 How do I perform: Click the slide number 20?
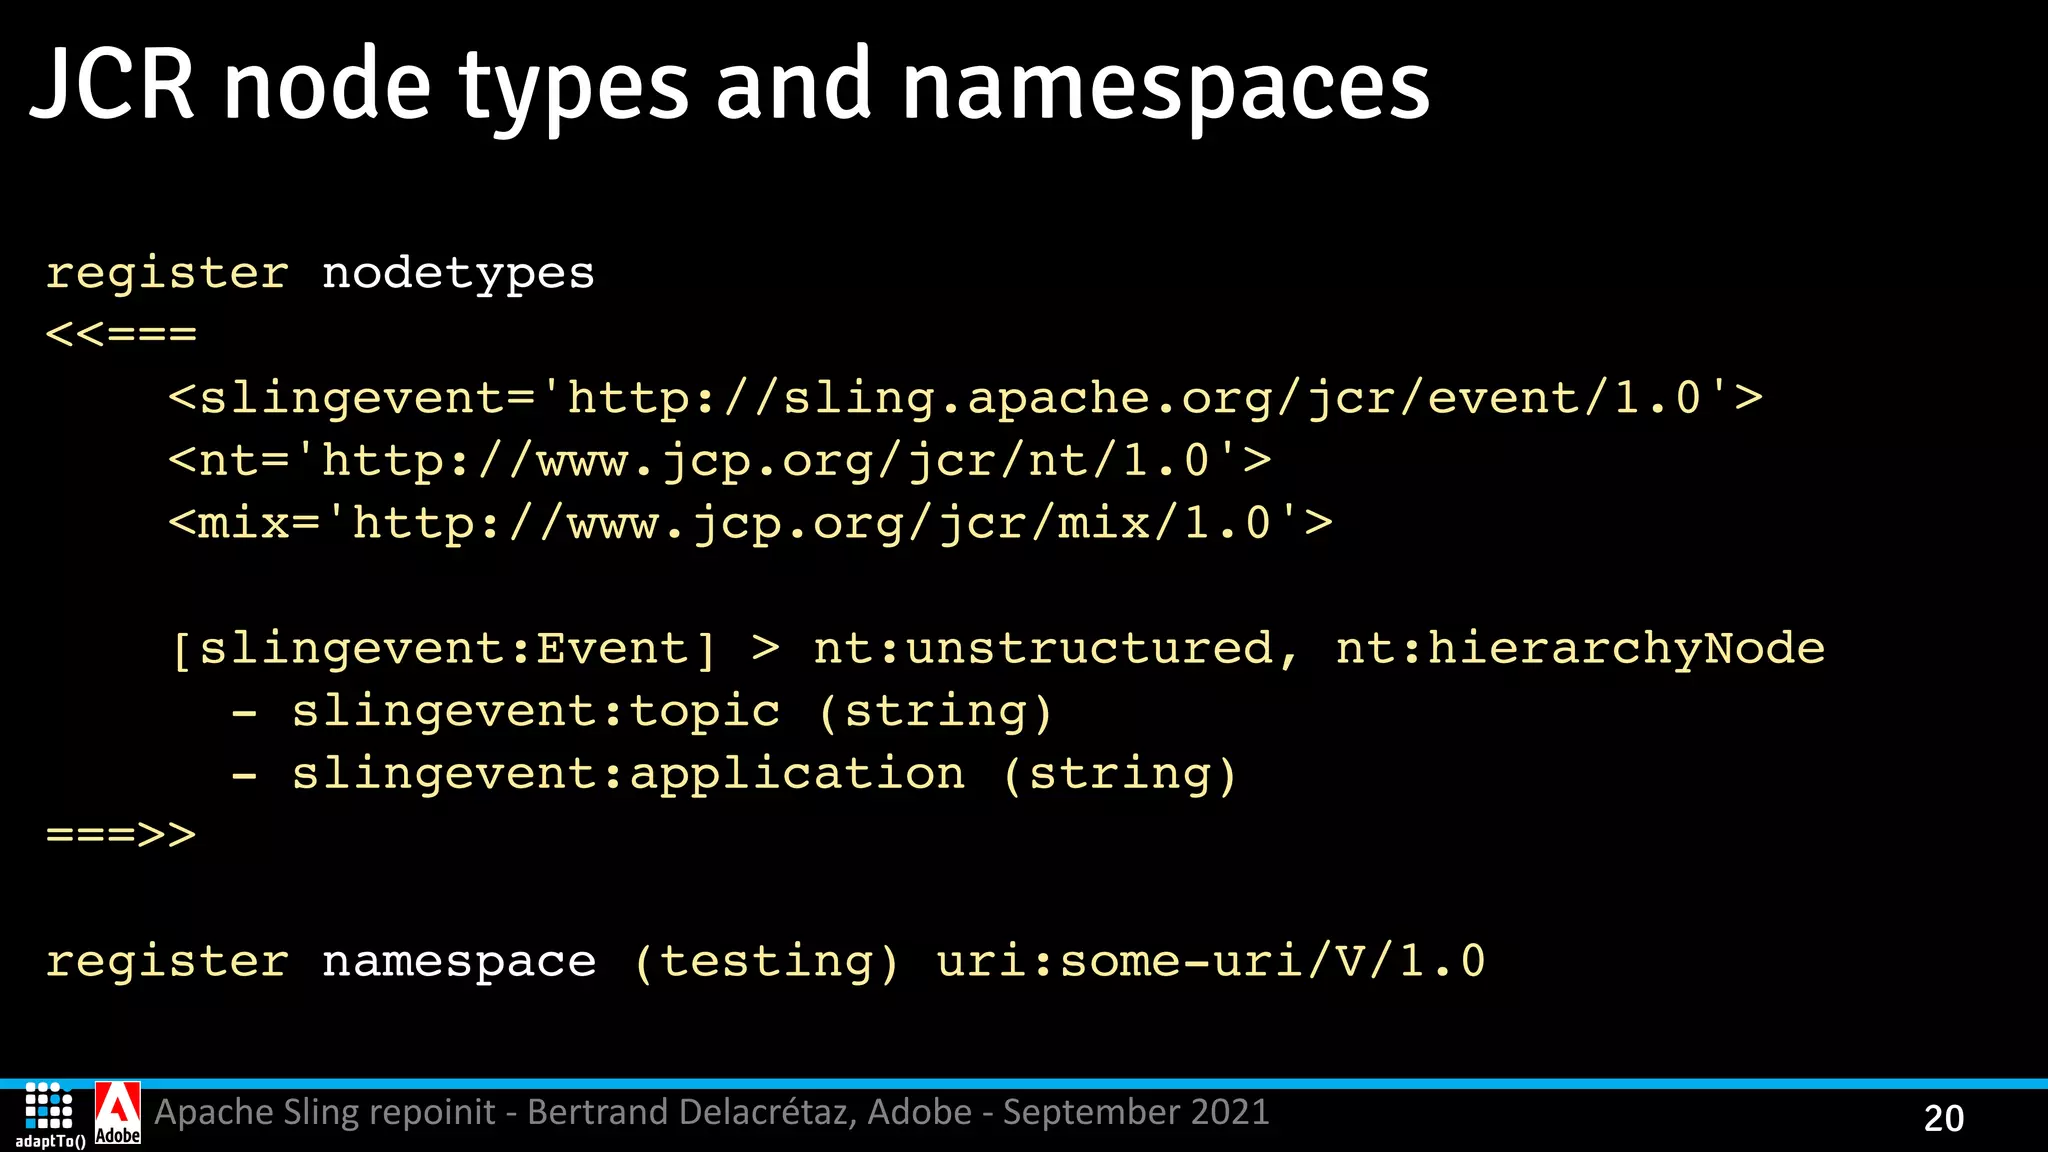click(x=1944, y=1118)
